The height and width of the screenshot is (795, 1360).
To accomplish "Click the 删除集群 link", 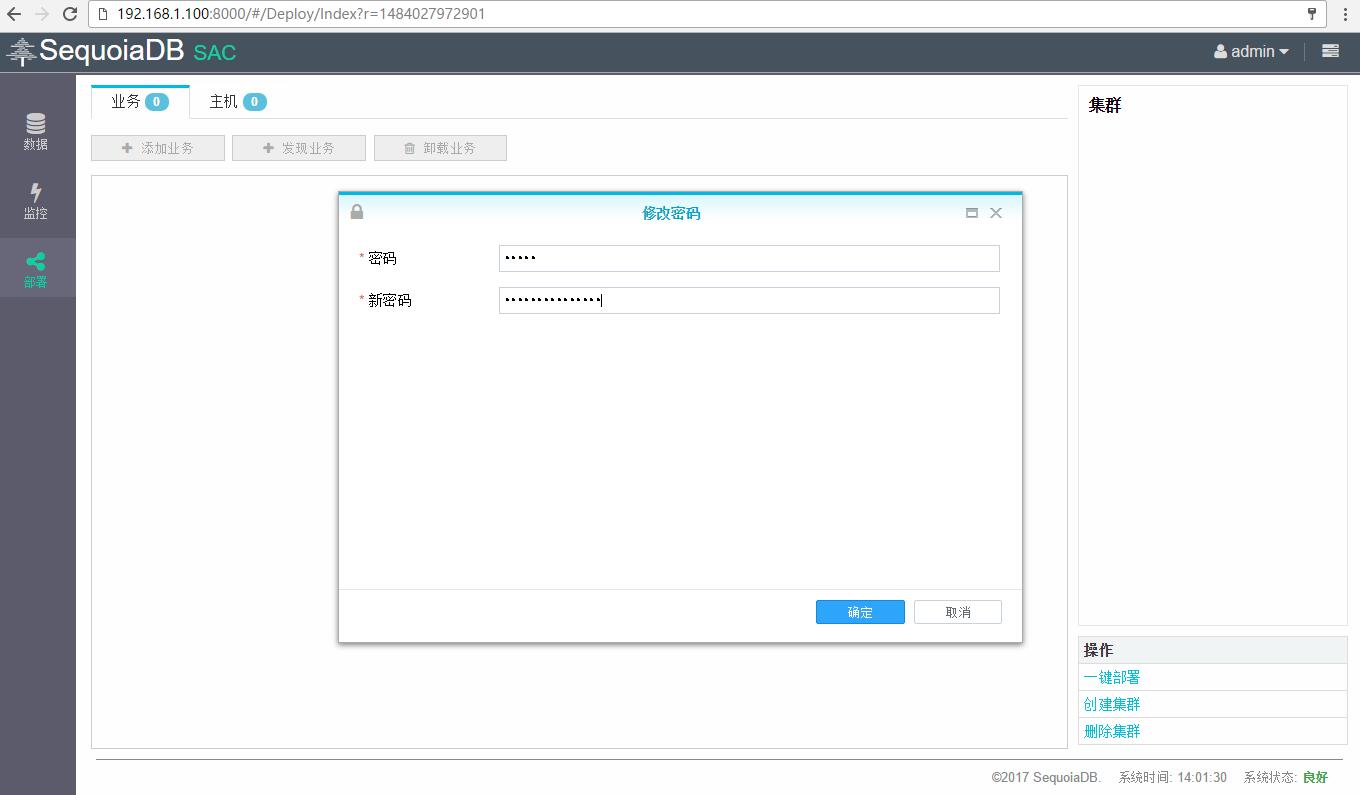I will [x=1112, y=731].
